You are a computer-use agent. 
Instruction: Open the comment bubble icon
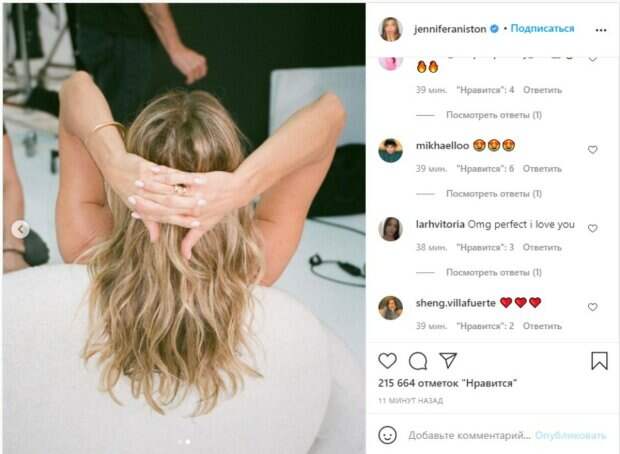pyautogui.click(x=418, y=361)
